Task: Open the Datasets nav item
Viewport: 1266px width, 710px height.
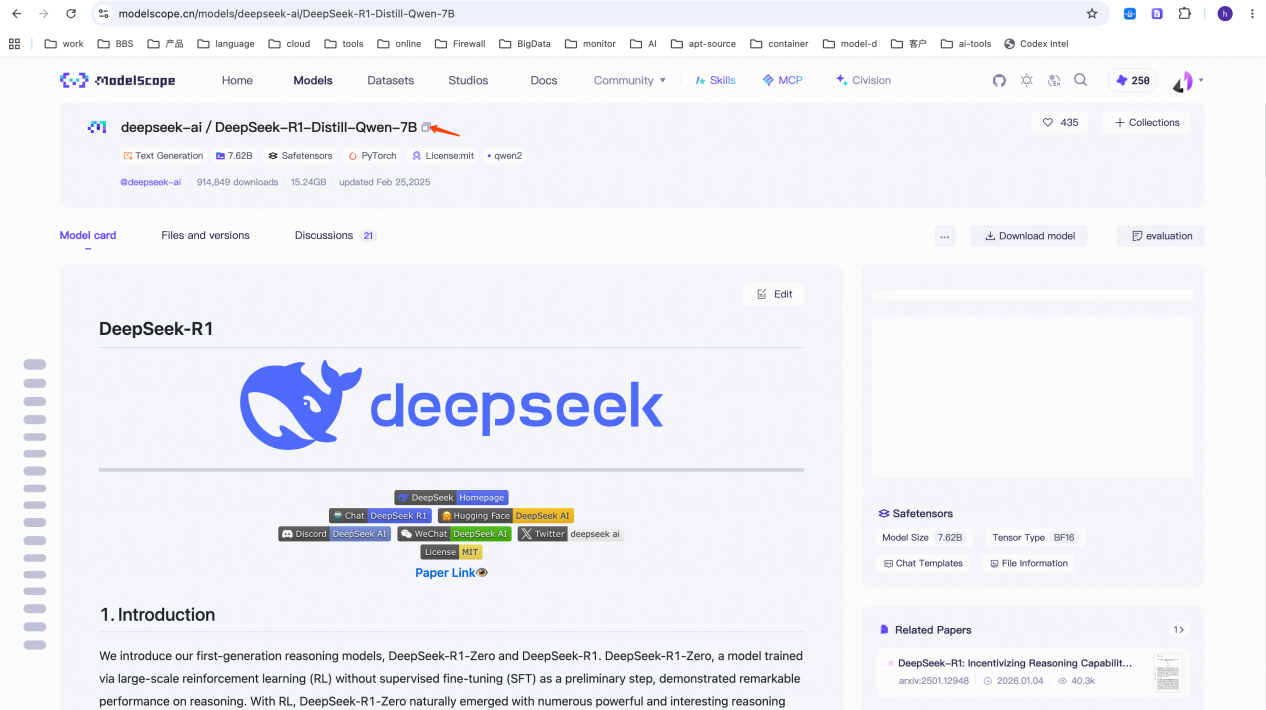Action: point(390,80)
